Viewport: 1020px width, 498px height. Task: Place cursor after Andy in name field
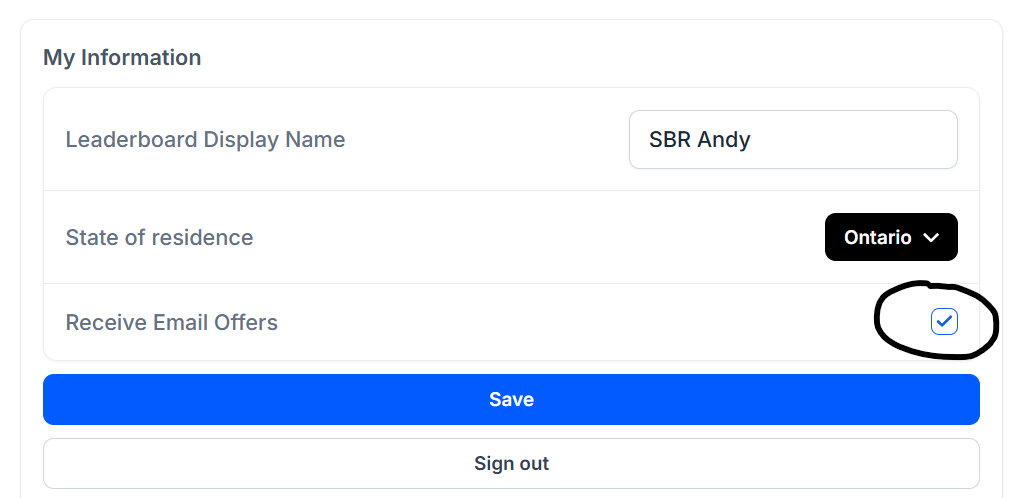click(753, 140)
